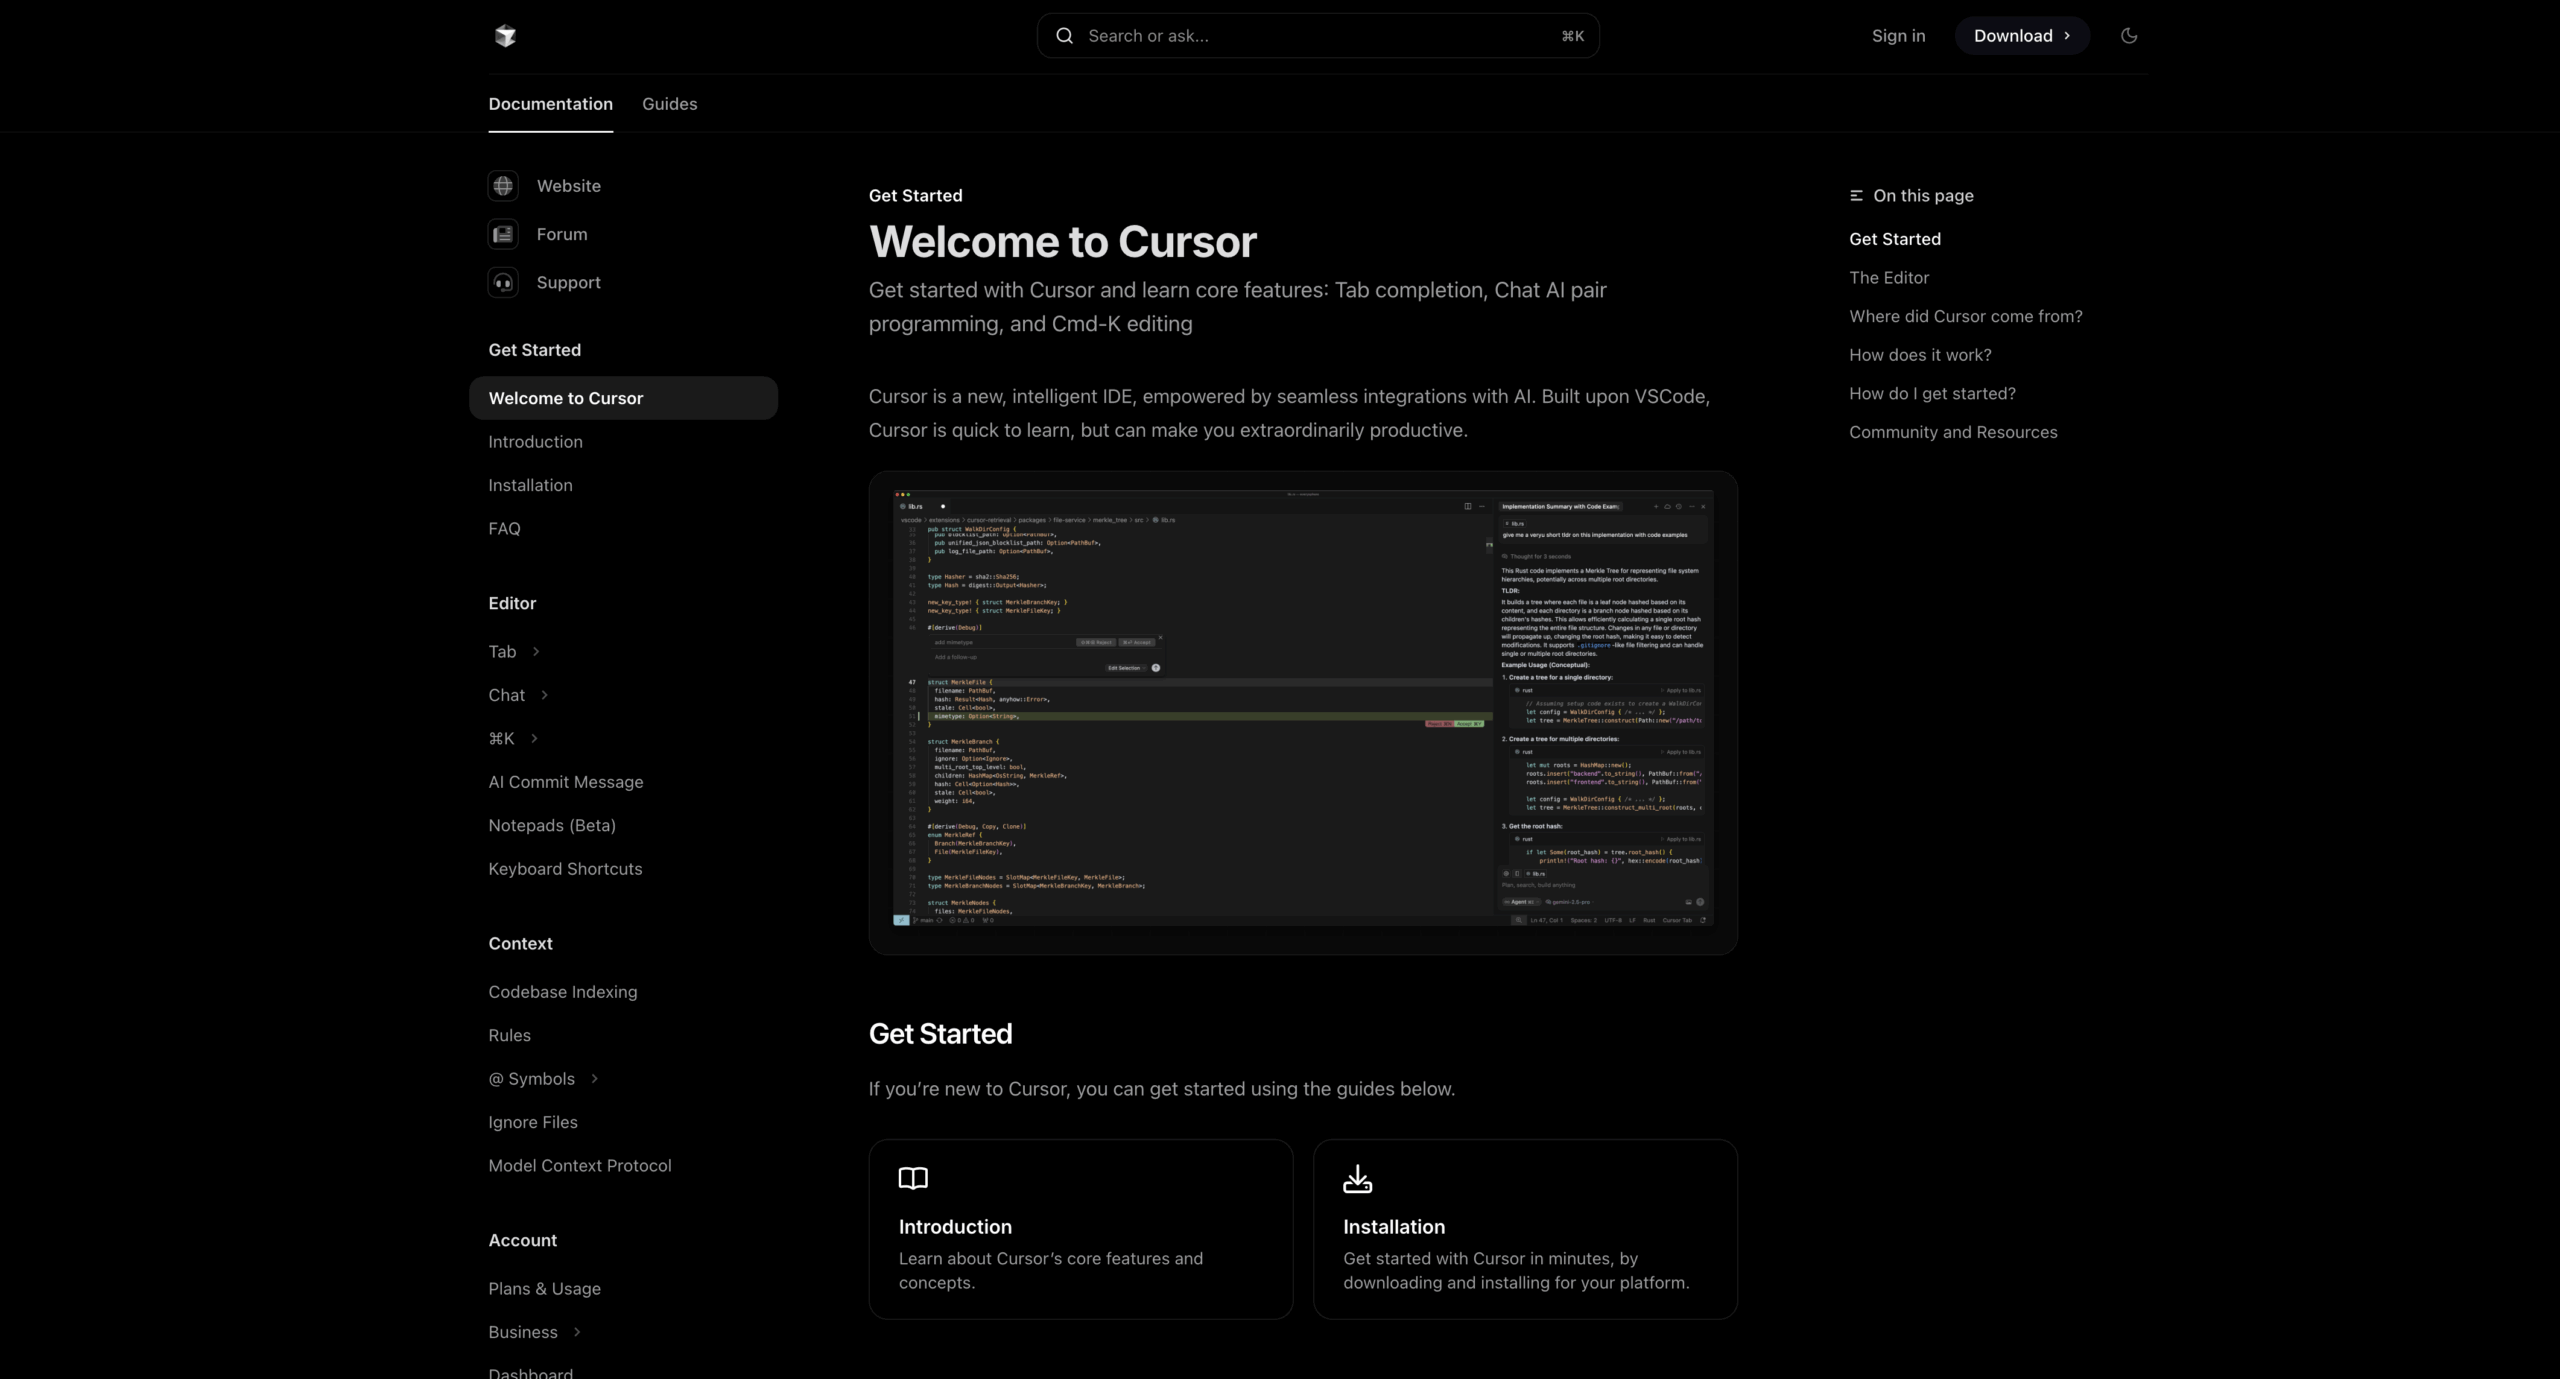Click the Welcome to Cursor heading

click(1062, 242)
